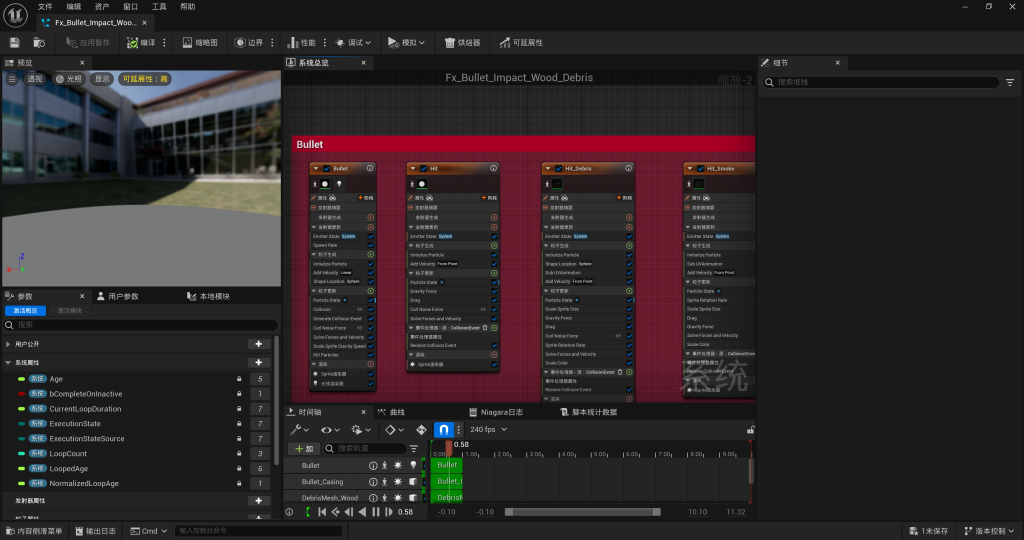Toggle Spawn Rate module checkbox in Bullet

[x=371, y=245]
